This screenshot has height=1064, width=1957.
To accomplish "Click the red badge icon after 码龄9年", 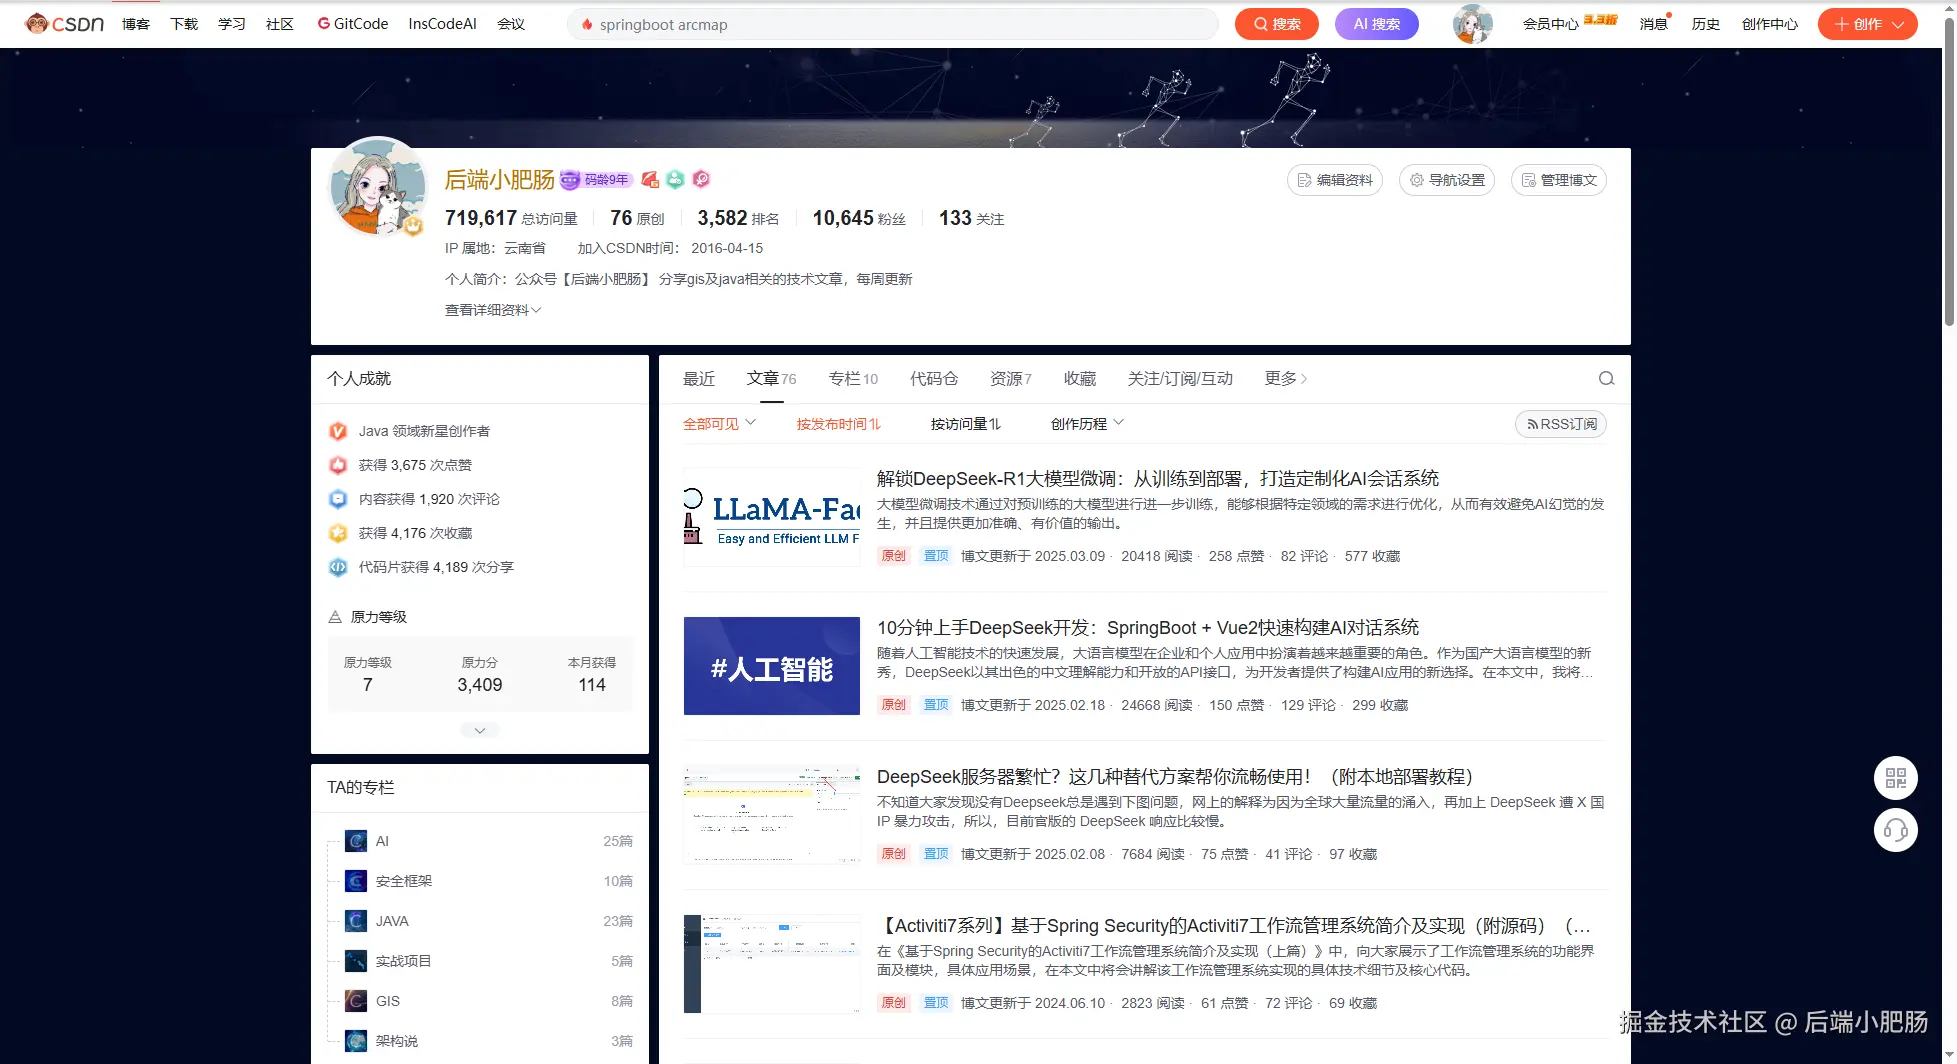I will click(650, 180).
